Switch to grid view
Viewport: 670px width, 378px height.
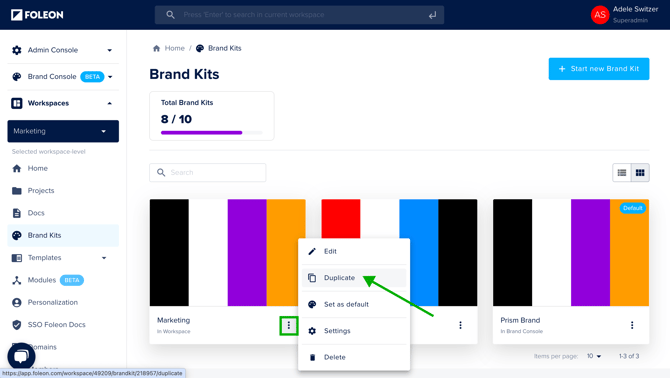(640, 173)
